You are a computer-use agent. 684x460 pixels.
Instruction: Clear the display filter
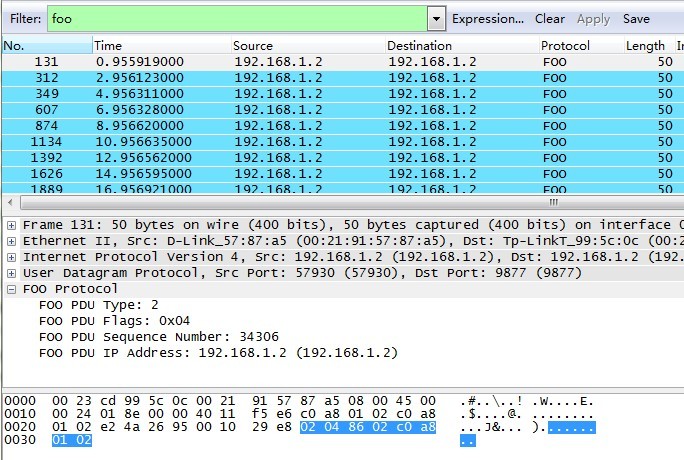pos(550,19)
